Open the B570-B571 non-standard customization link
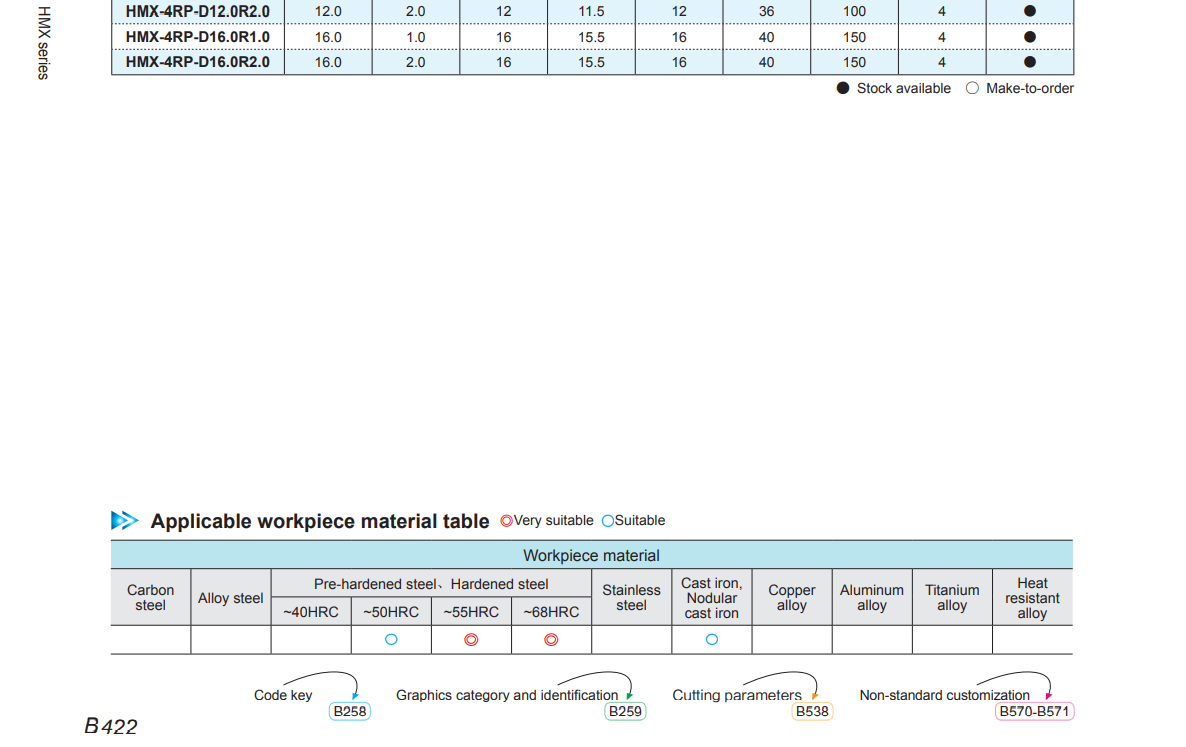 pos(1034,712)
